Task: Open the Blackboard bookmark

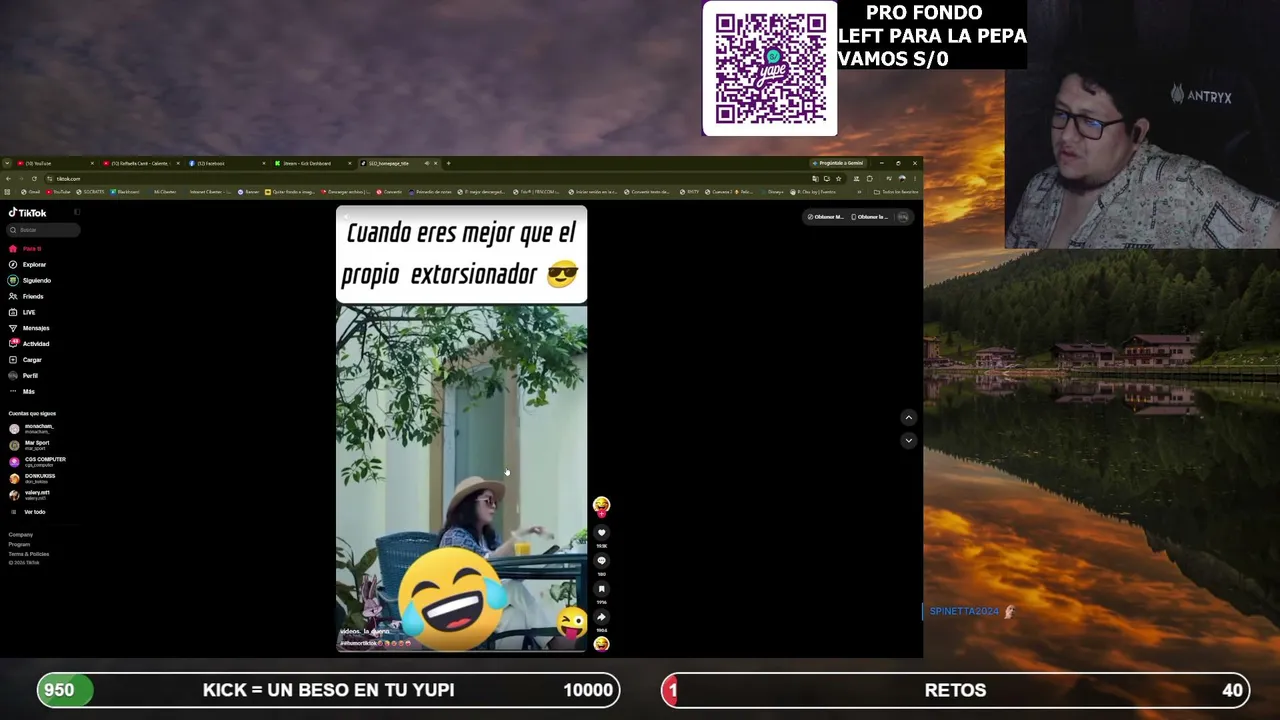Action: pyautogui.click(x=126, y=192)
